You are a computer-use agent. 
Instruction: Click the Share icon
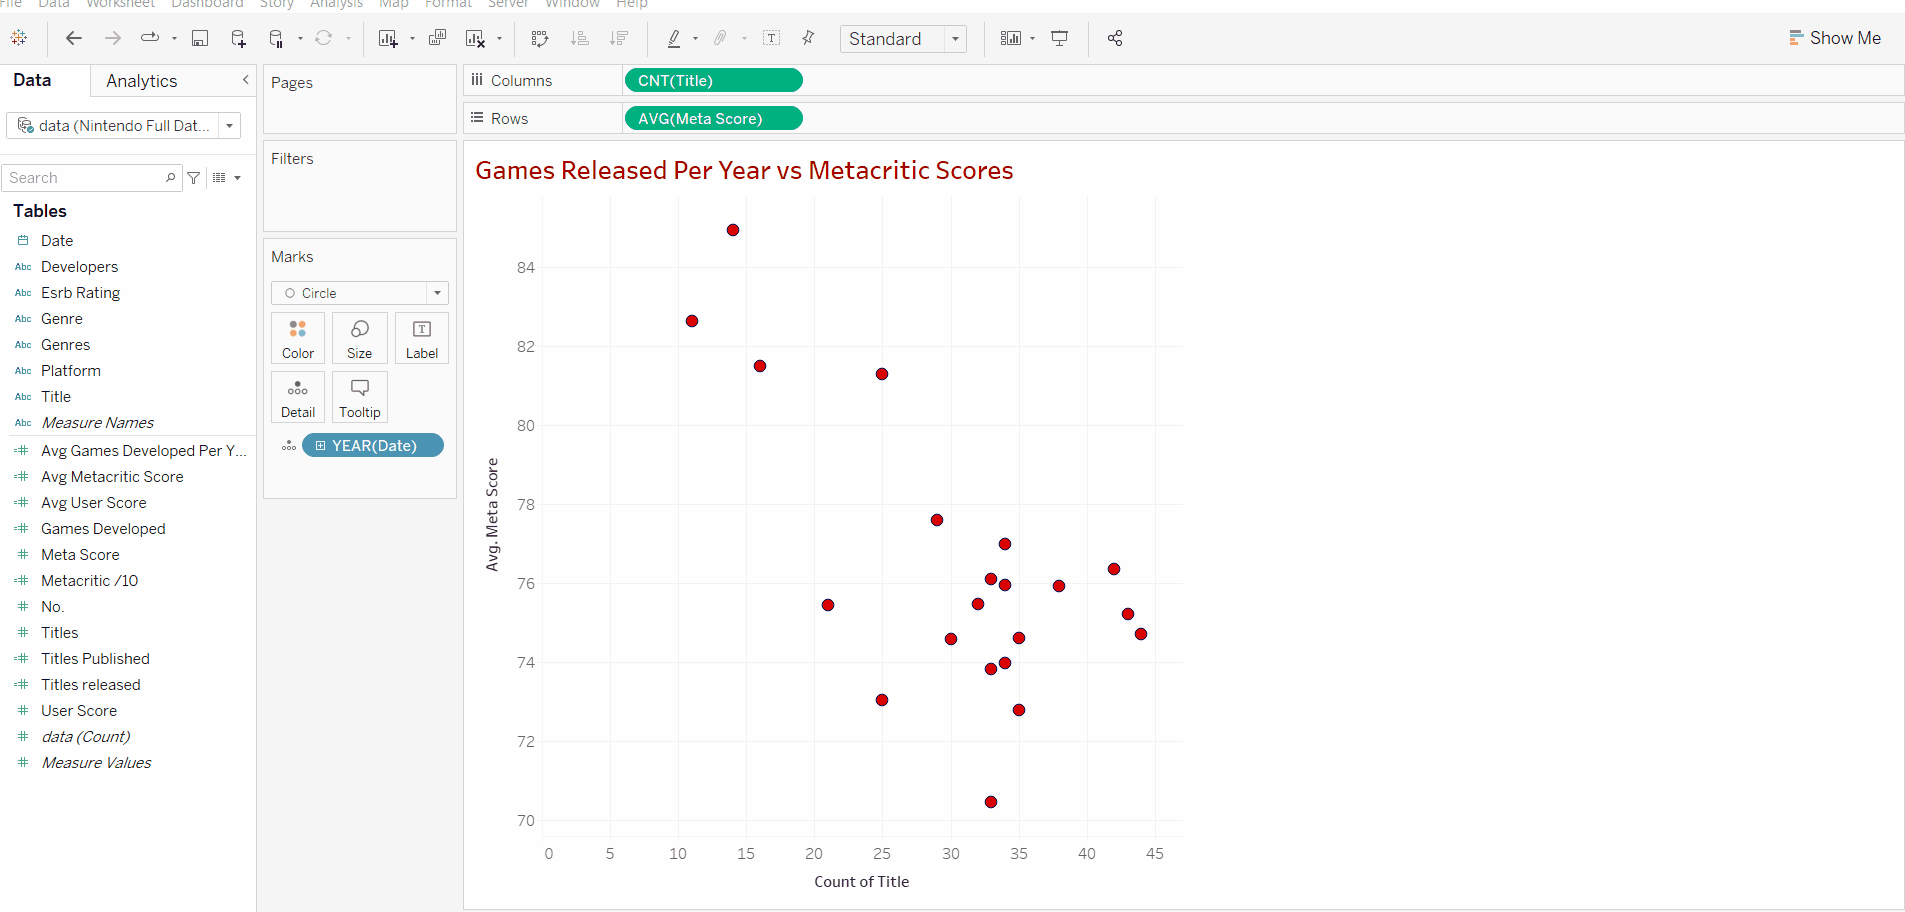[x=1115, y=38]
